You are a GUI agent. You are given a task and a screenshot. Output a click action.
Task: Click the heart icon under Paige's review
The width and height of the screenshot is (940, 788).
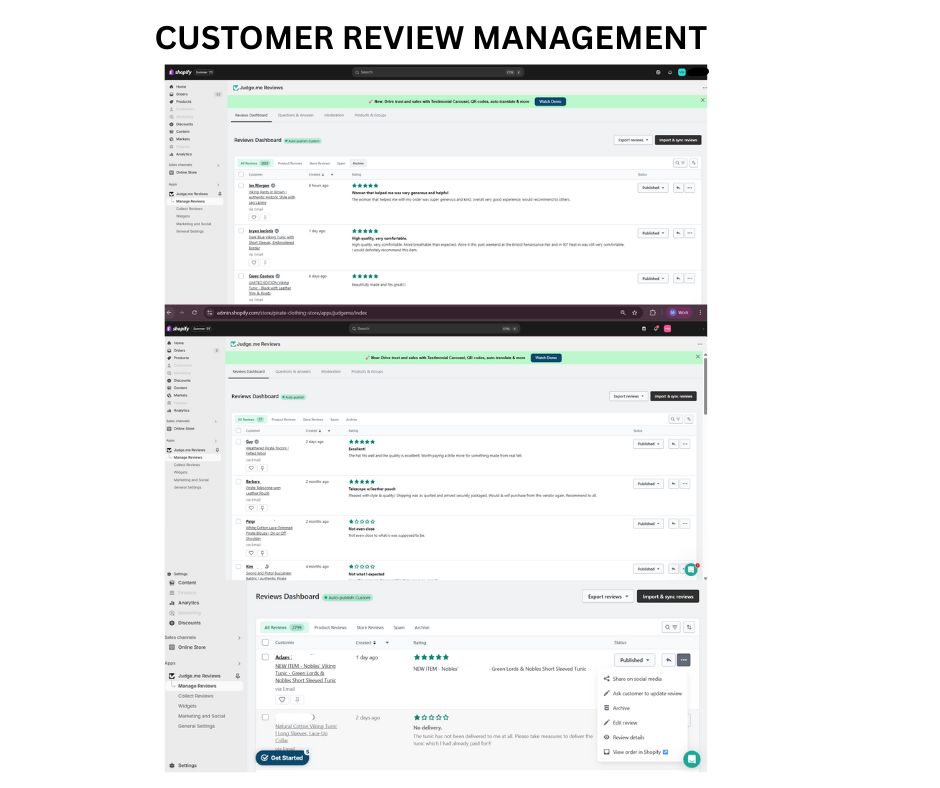click(251, 553)
